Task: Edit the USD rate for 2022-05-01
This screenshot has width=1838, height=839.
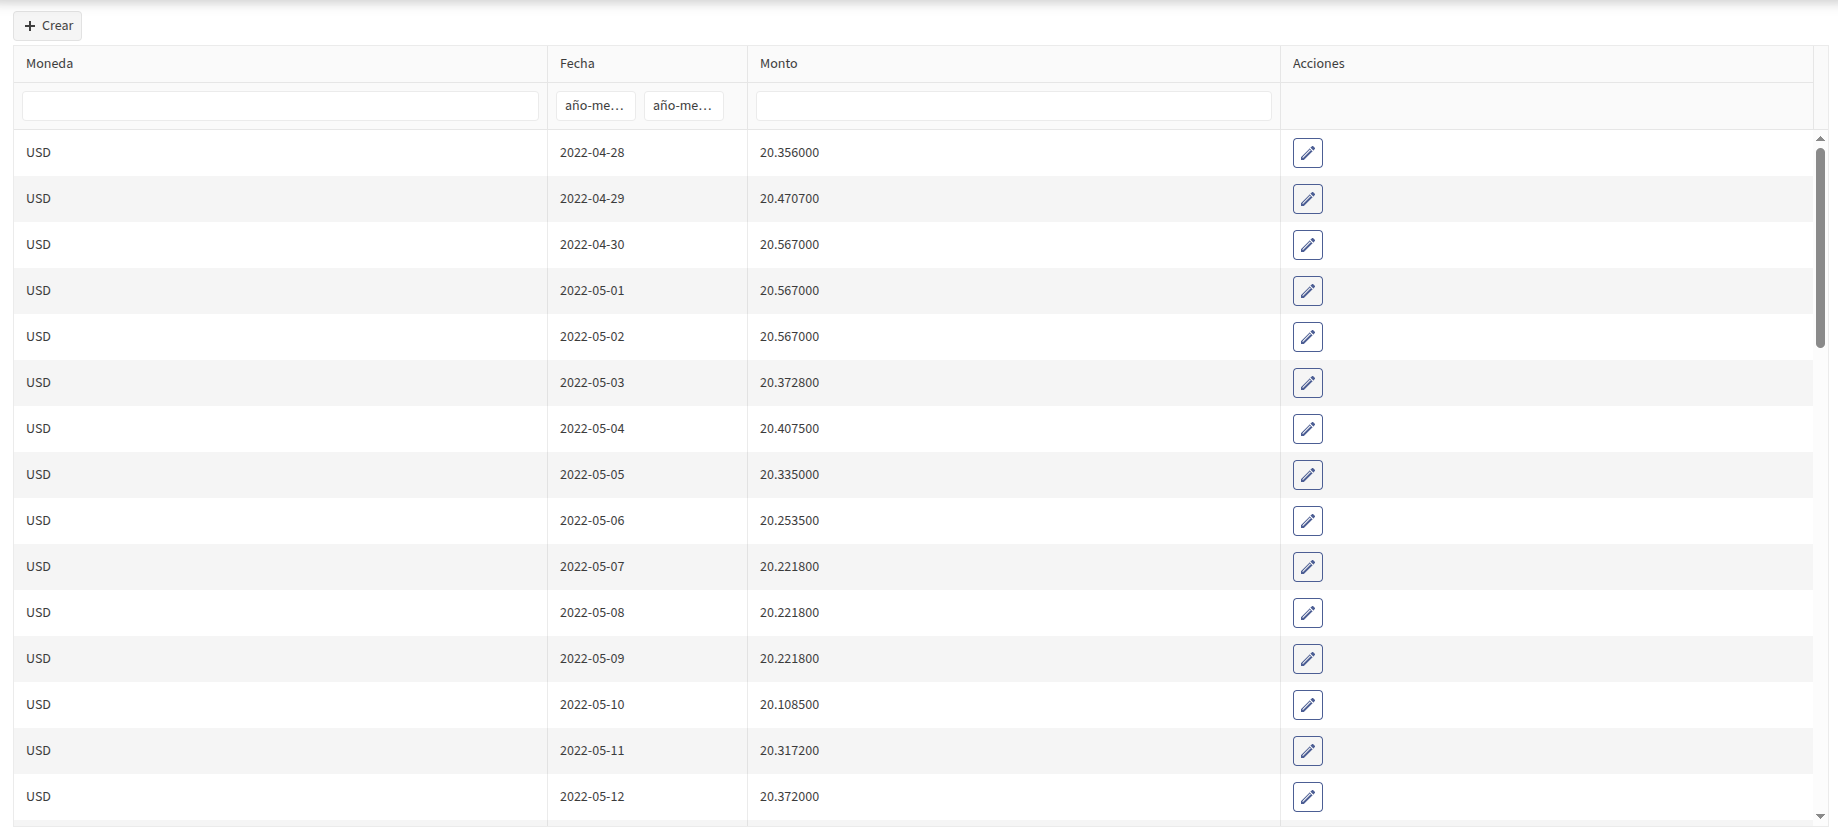Action: click(1307, 291)
